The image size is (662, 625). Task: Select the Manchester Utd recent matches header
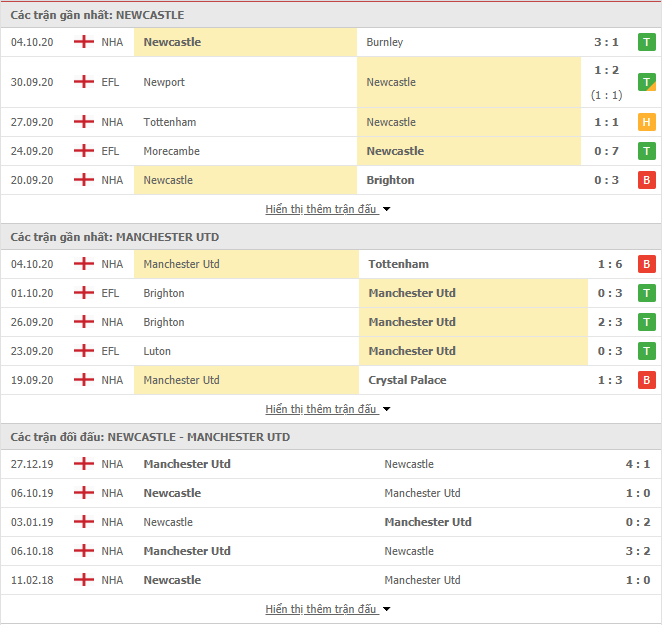pyautogui.click(x=115, y=237)
